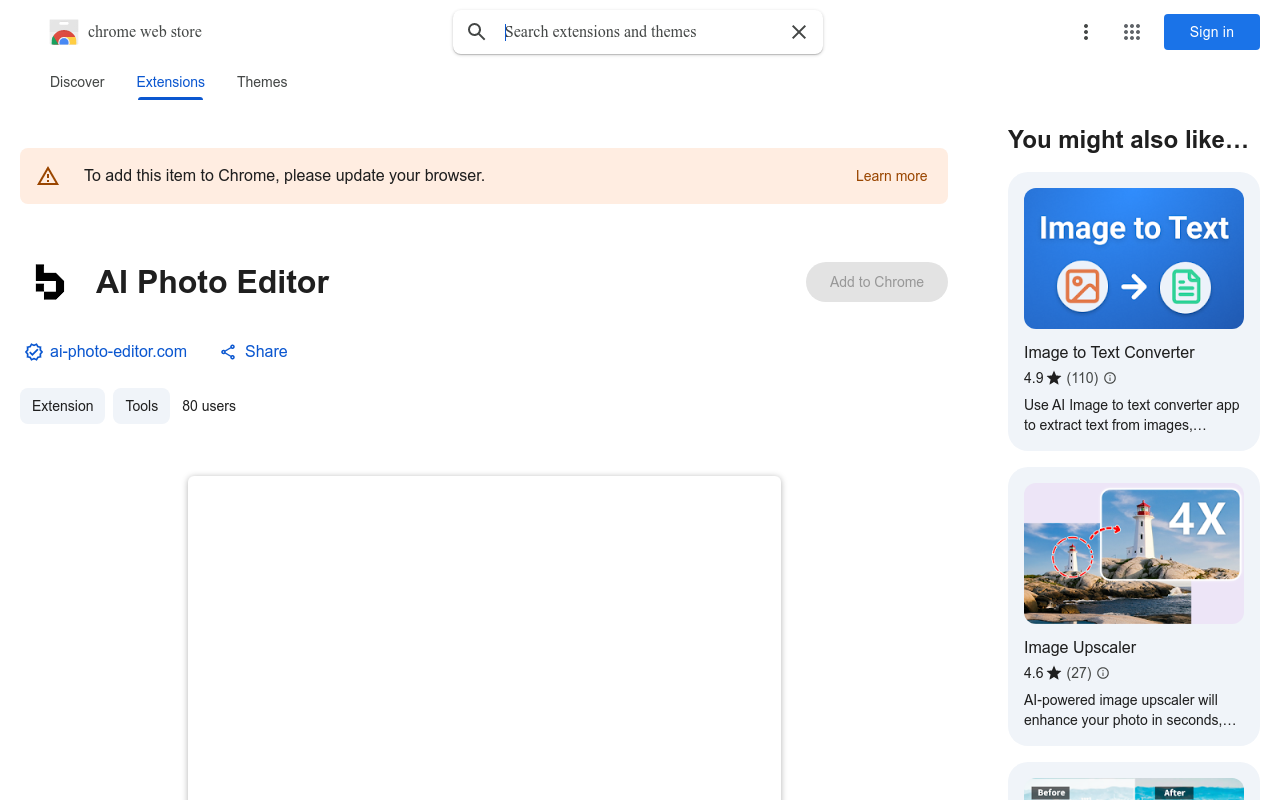Open the Image to Text thumbnail
The image size is (1280, 800).
[x=1134, y=259]
